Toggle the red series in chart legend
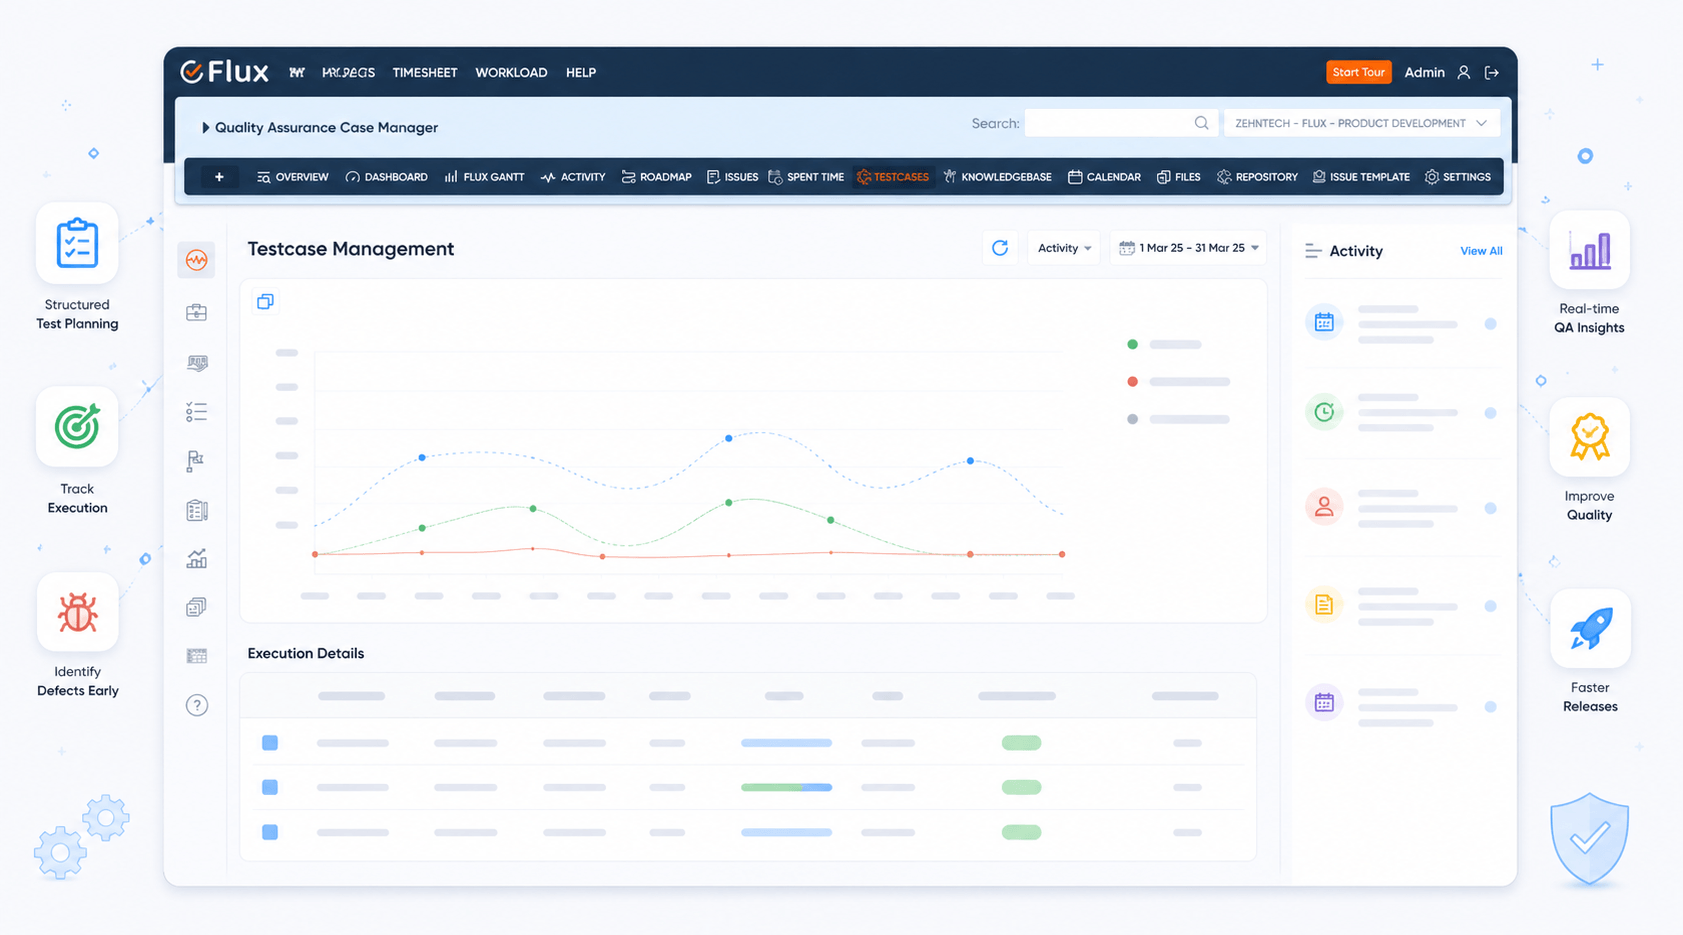The image size is (1683, 935). [1178, 381]
